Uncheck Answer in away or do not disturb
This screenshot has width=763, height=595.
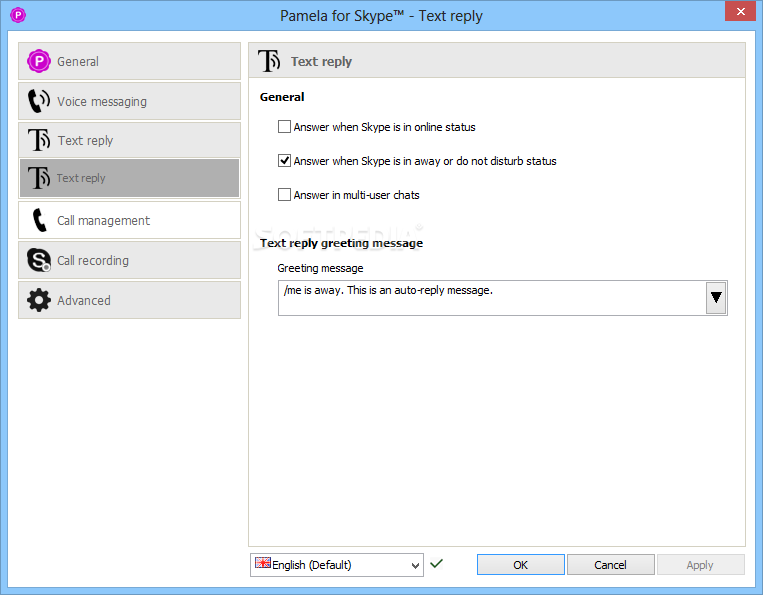pyautogui.click(x=284, y=161)
